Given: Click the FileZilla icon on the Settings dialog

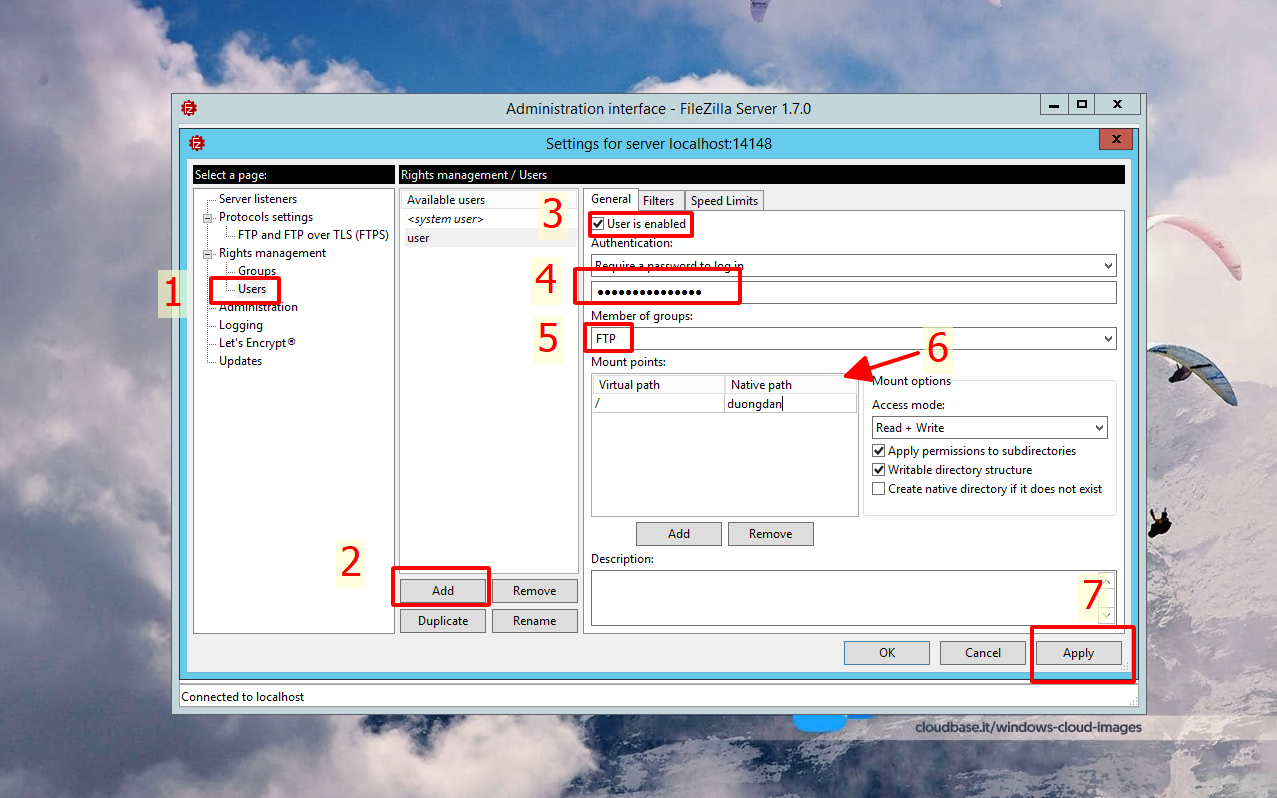Looking at the screenshot, I should point(197,143).
